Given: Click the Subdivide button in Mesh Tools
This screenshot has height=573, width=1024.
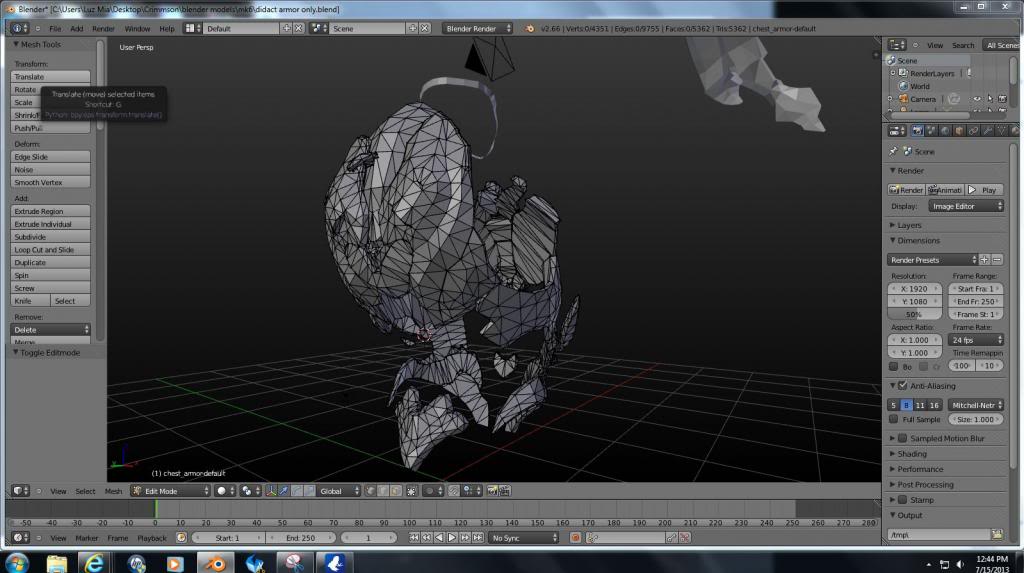Looking at the screenshot, I should tap(50, 237).
